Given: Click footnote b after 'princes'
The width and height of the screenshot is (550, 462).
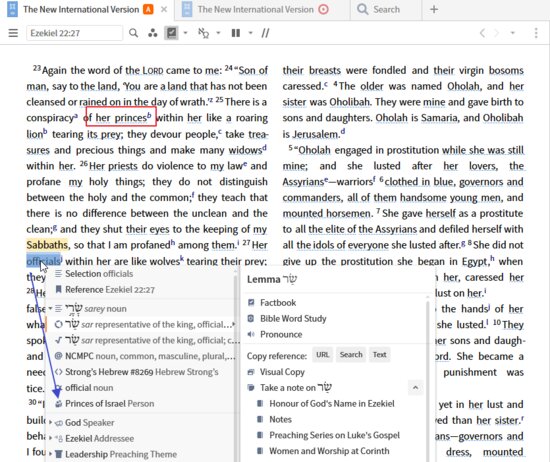Looking at the screenshot, I should (149, 115).
